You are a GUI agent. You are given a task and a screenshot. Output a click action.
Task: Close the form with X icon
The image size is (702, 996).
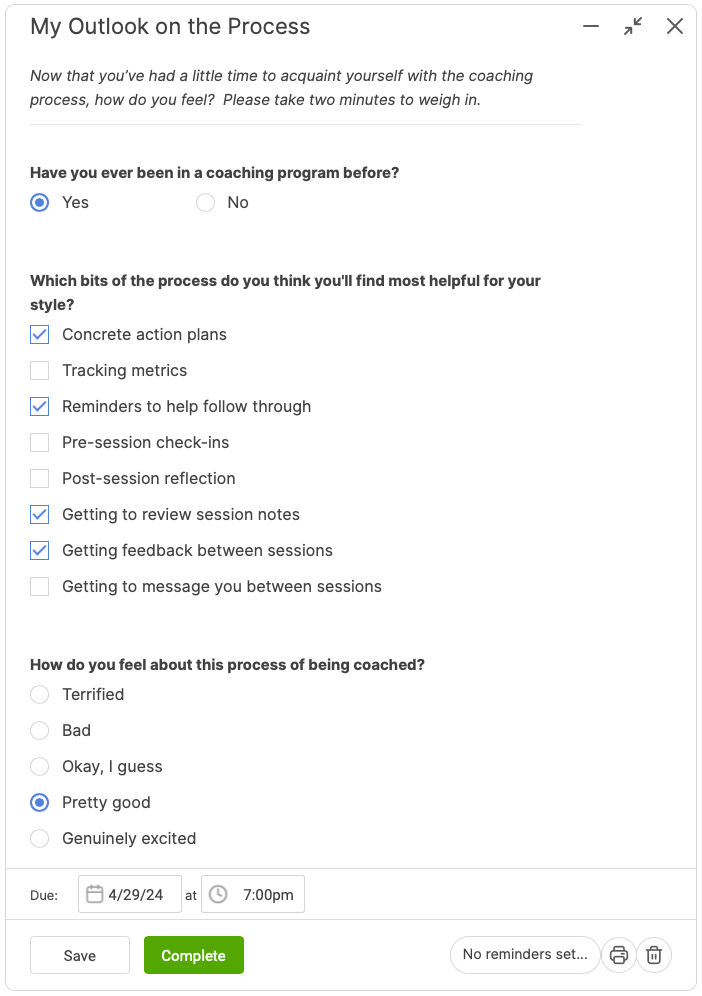675,26
